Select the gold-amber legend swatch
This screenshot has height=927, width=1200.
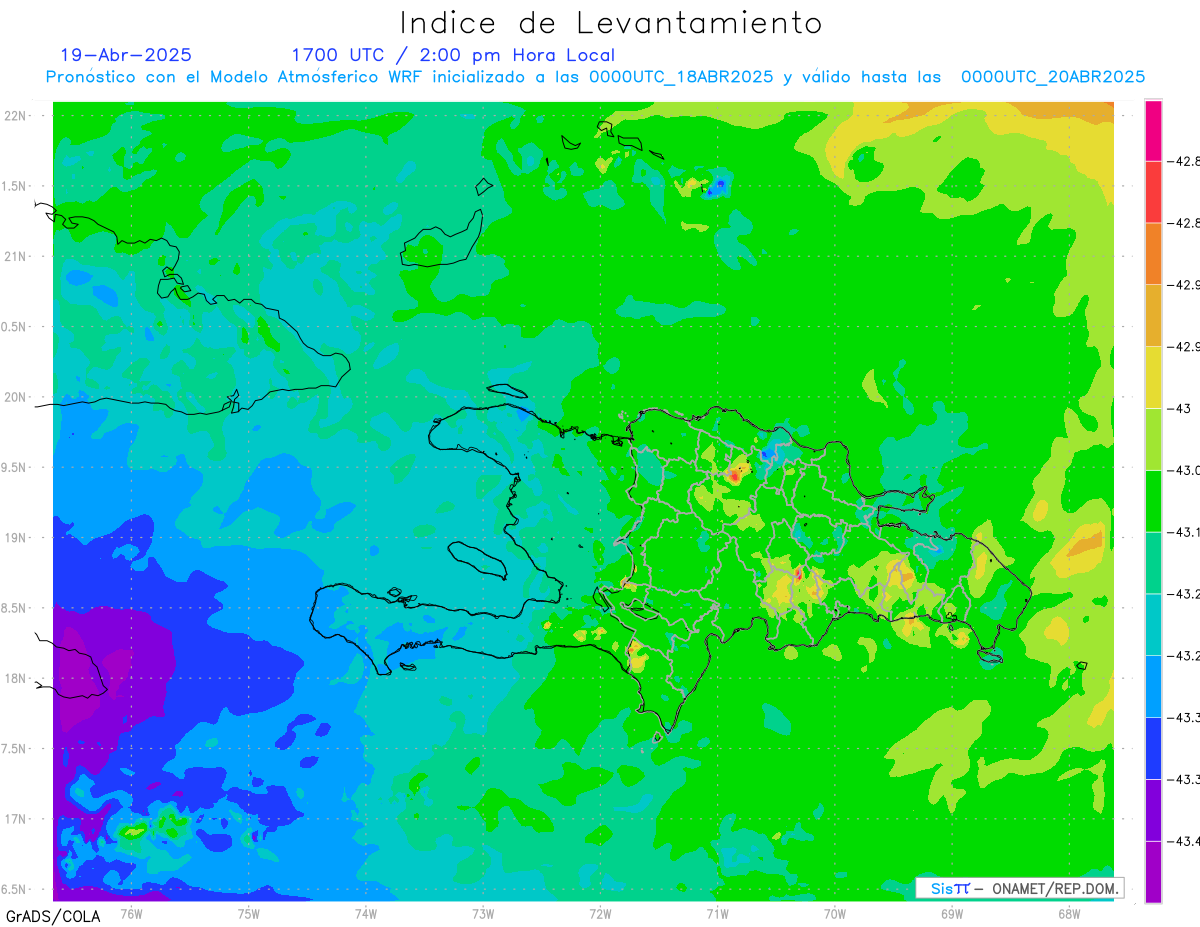(1153, 315)
